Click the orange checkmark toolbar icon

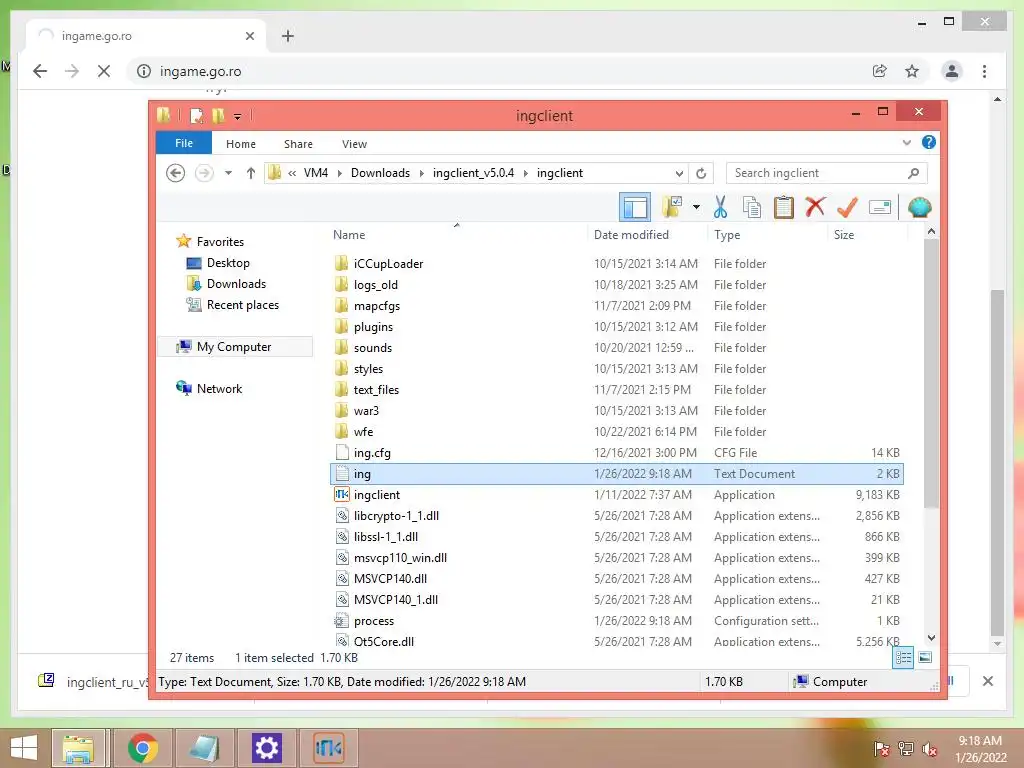click(x=847, y=207)
